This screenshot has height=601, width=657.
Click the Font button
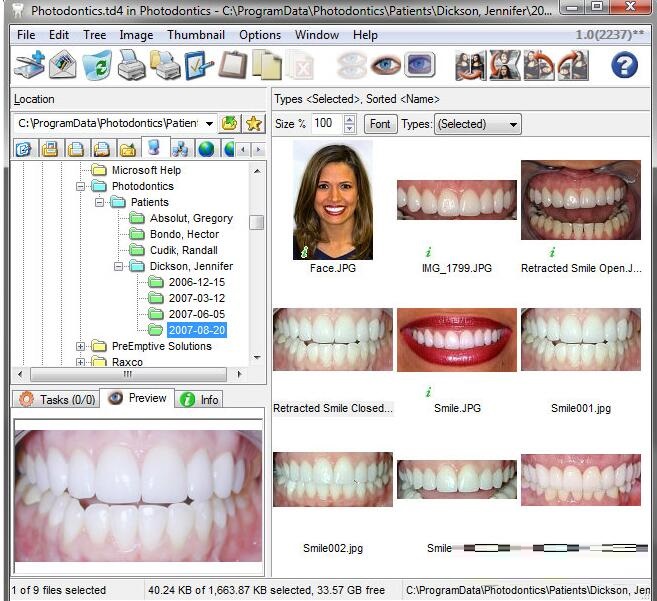pyautogui.click(x=380, y=124)
